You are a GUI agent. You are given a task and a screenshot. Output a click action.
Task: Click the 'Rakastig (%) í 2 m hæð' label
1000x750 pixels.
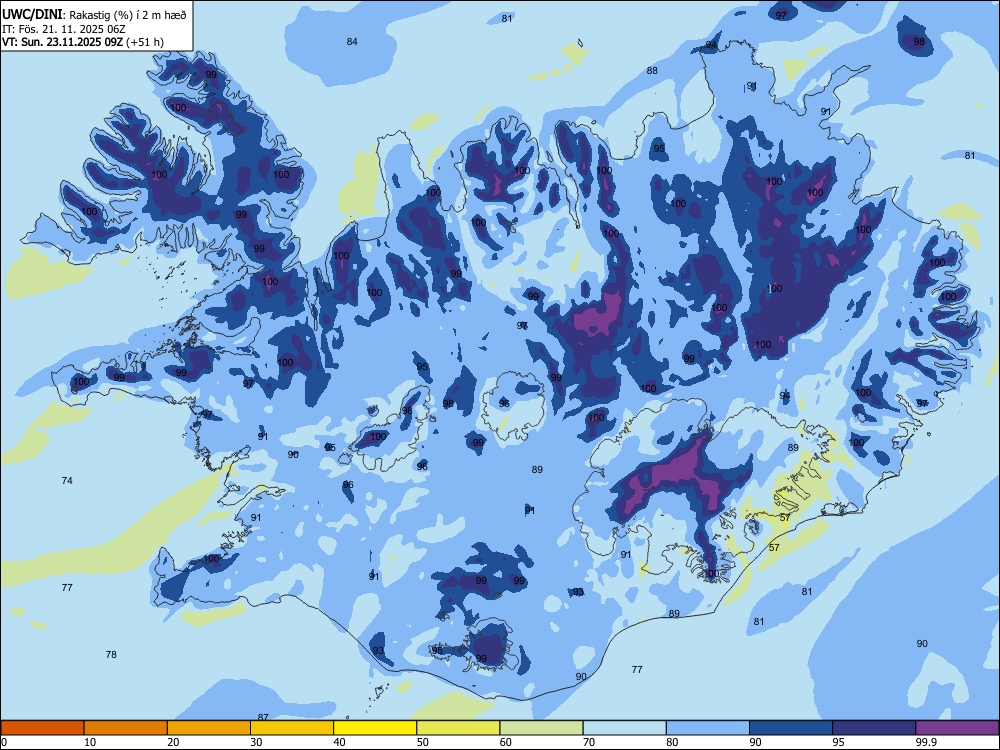(x=128, y=15)
